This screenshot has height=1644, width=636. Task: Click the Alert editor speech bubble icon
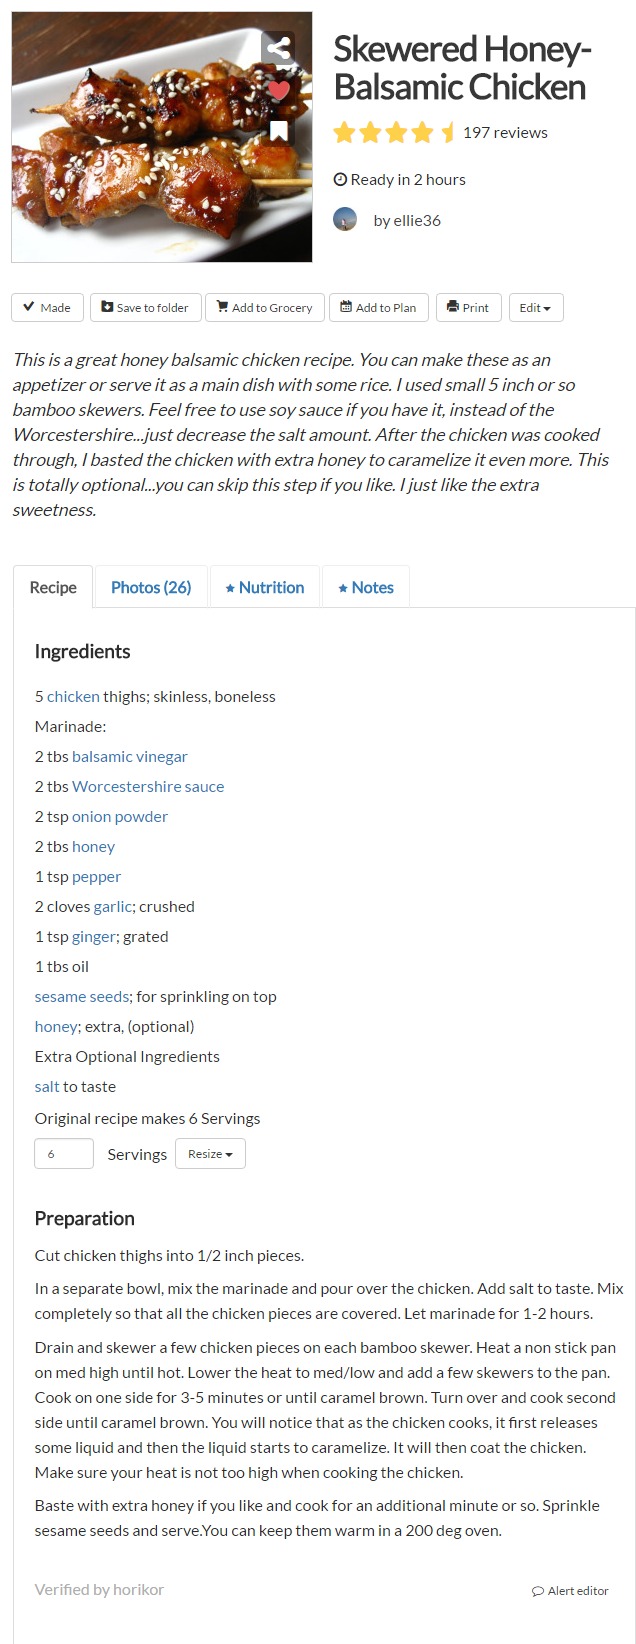click(x=538, y=1591)
